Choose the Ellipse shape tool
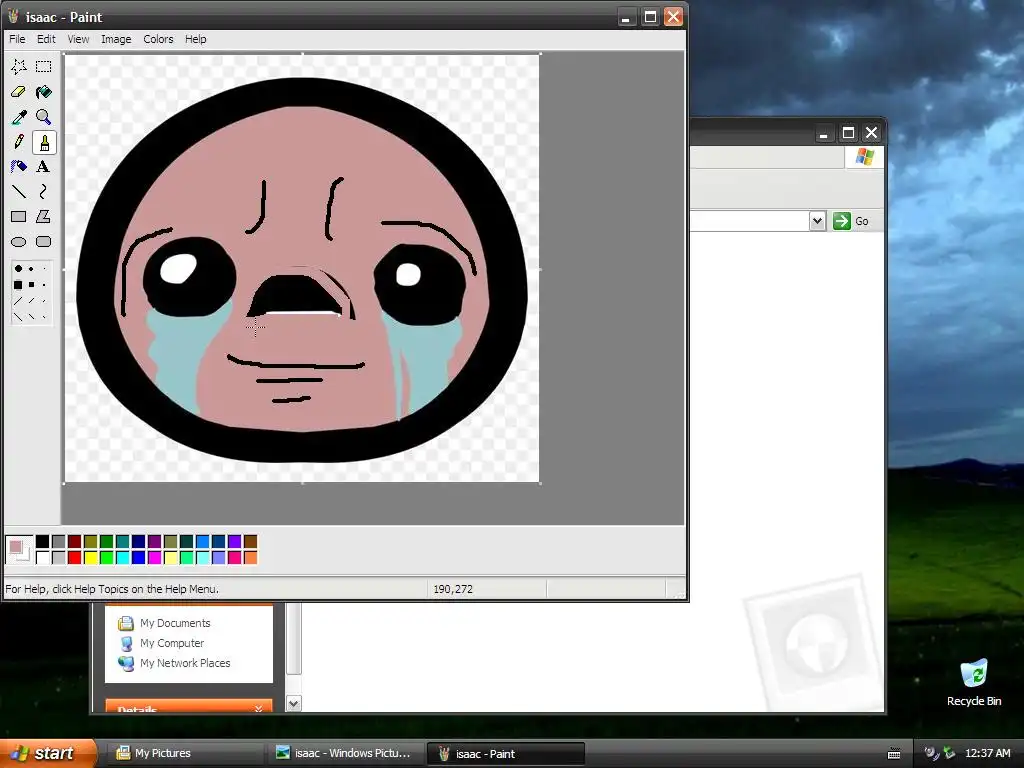The width and height of the screenshot is (1024, 768). coord(18,242)
